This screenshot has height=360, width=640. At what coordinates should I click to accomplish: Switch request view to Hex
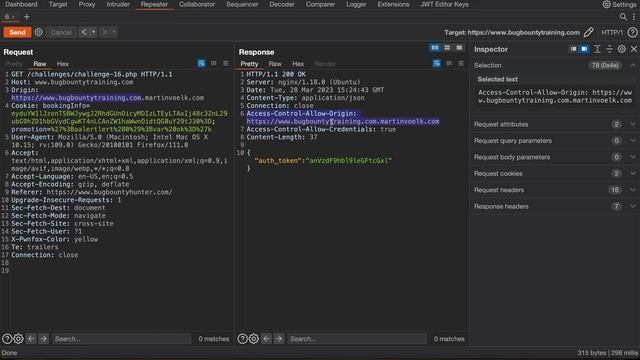tap(62, 64)
